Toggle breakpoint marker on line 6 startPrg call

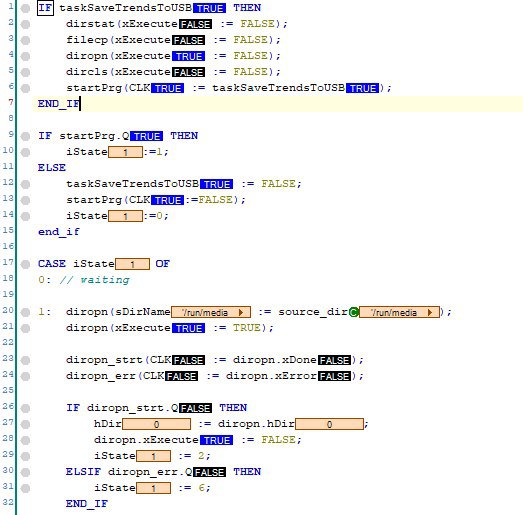(25, 88)
